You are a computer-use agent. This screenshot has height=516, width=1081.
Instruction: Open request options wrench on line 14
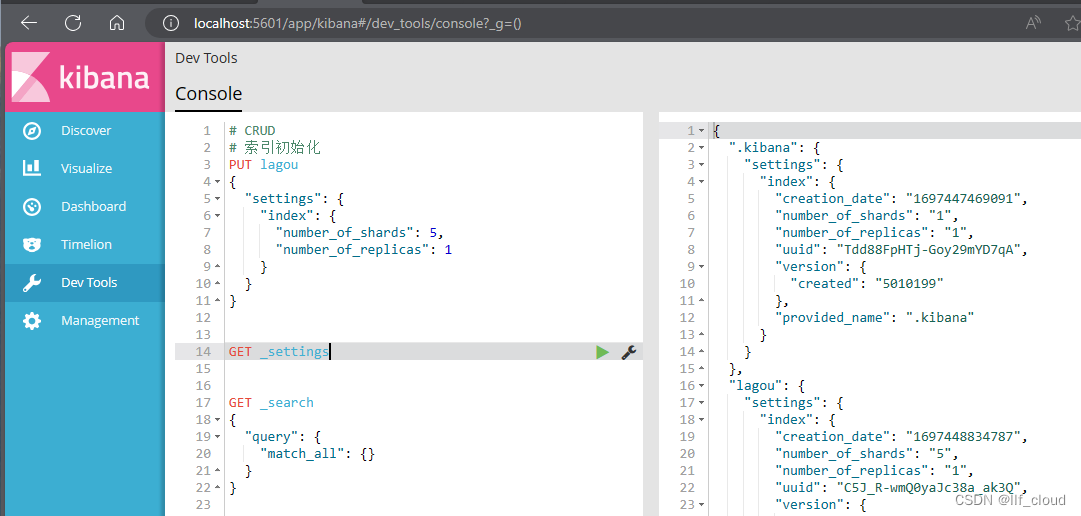[x=627, y=353]
